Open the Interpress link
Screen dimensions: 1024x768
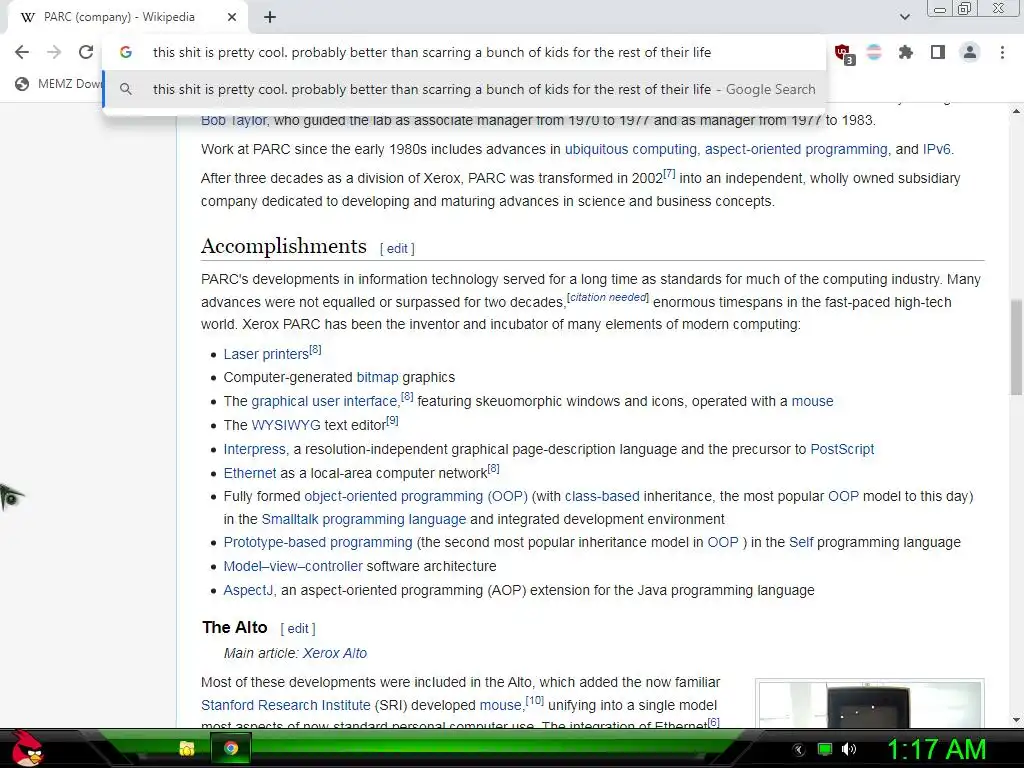click(255, 449)
